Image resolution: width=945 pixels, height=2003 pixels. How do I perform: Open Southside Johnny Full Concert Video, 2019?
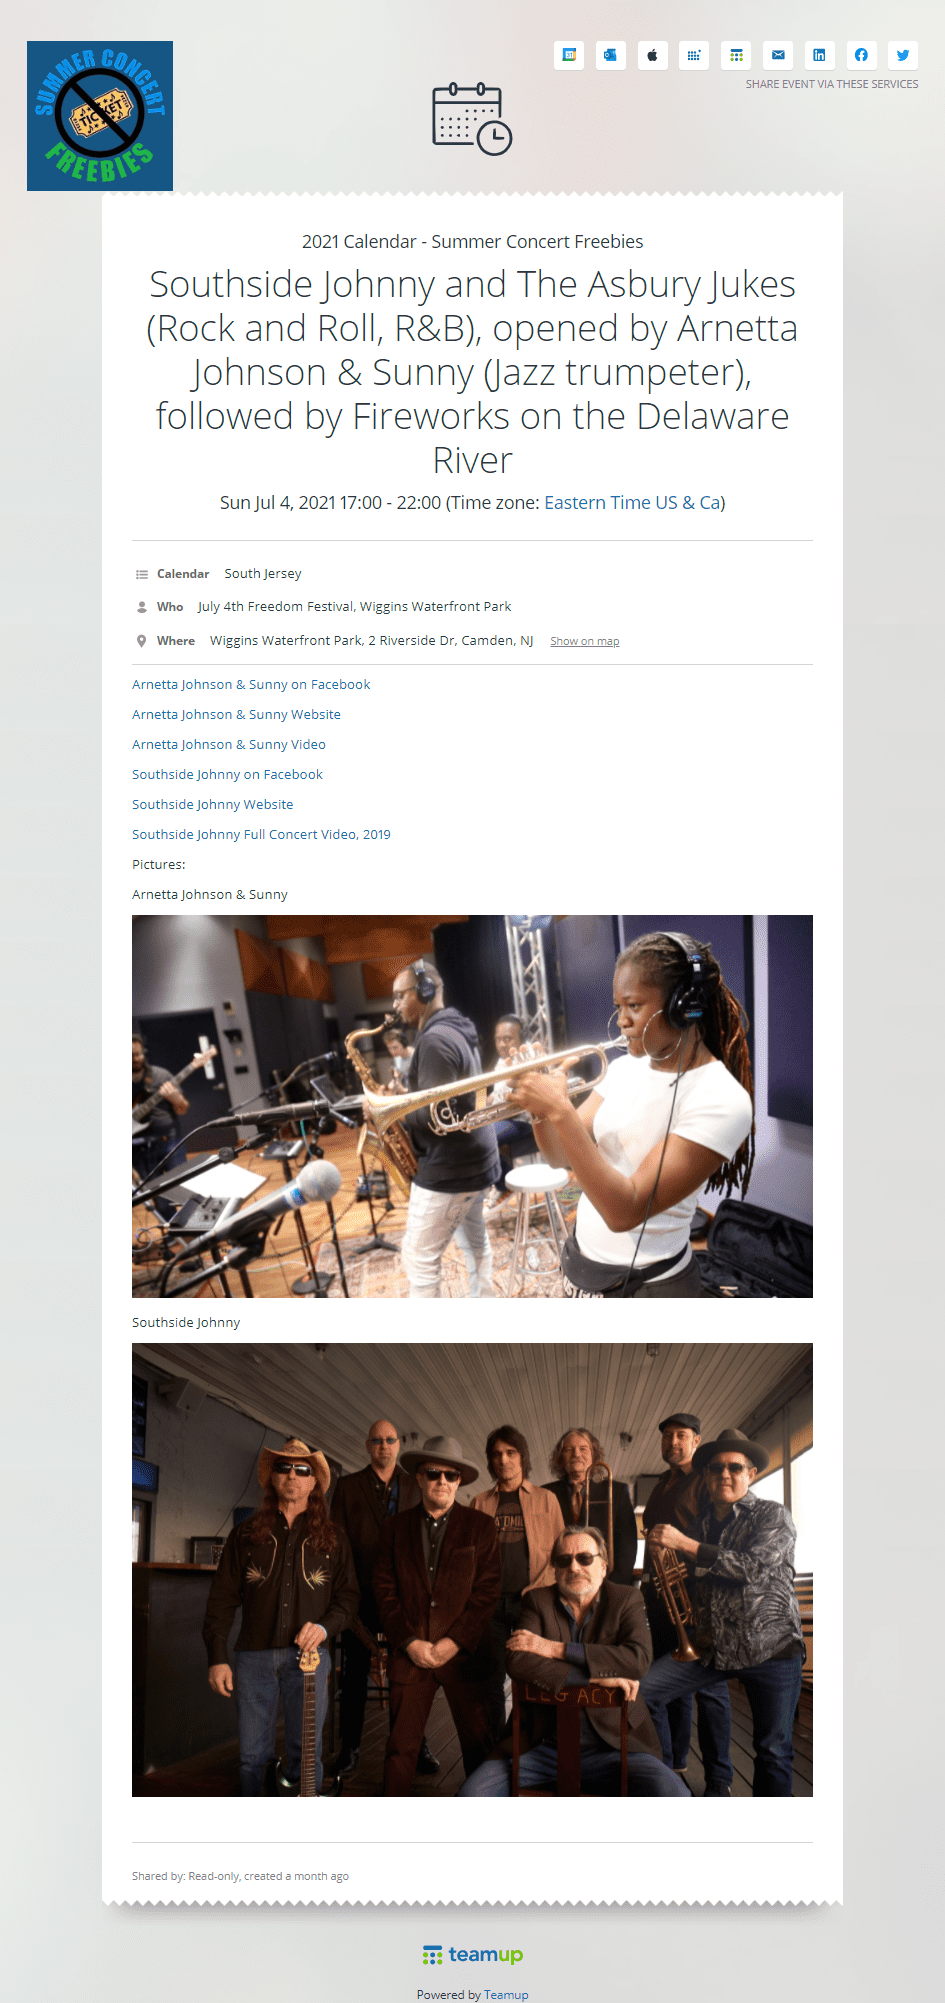(261, 835)
